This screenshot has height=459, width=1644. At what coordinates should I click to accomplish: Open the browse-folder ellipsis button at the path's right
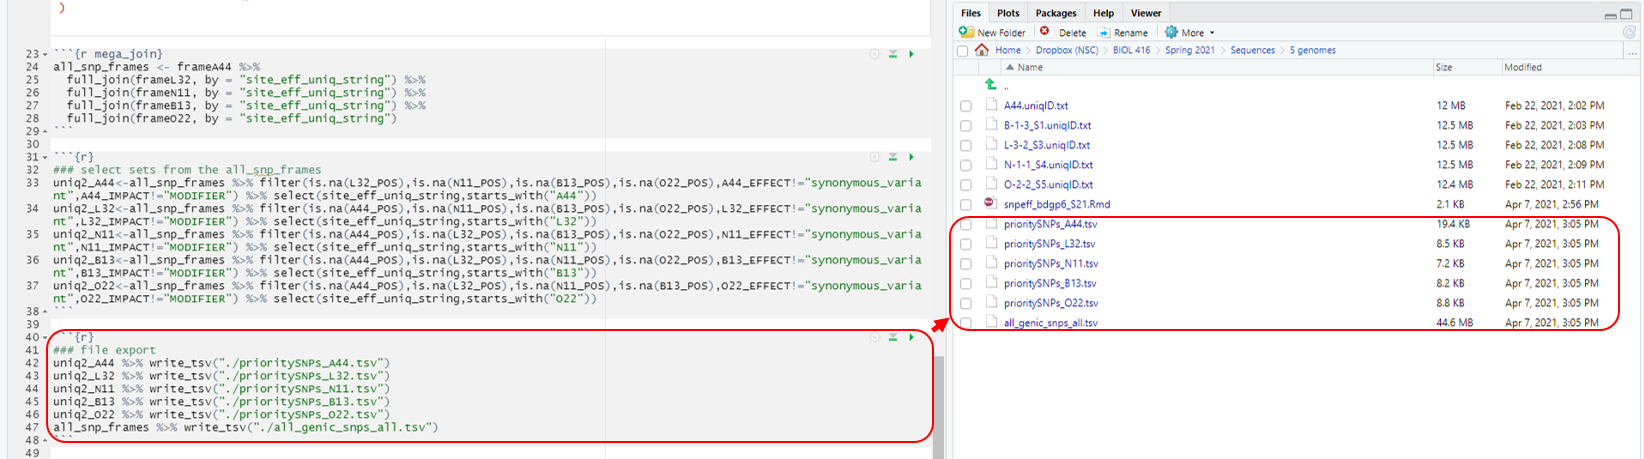[x=1630, y=51]
